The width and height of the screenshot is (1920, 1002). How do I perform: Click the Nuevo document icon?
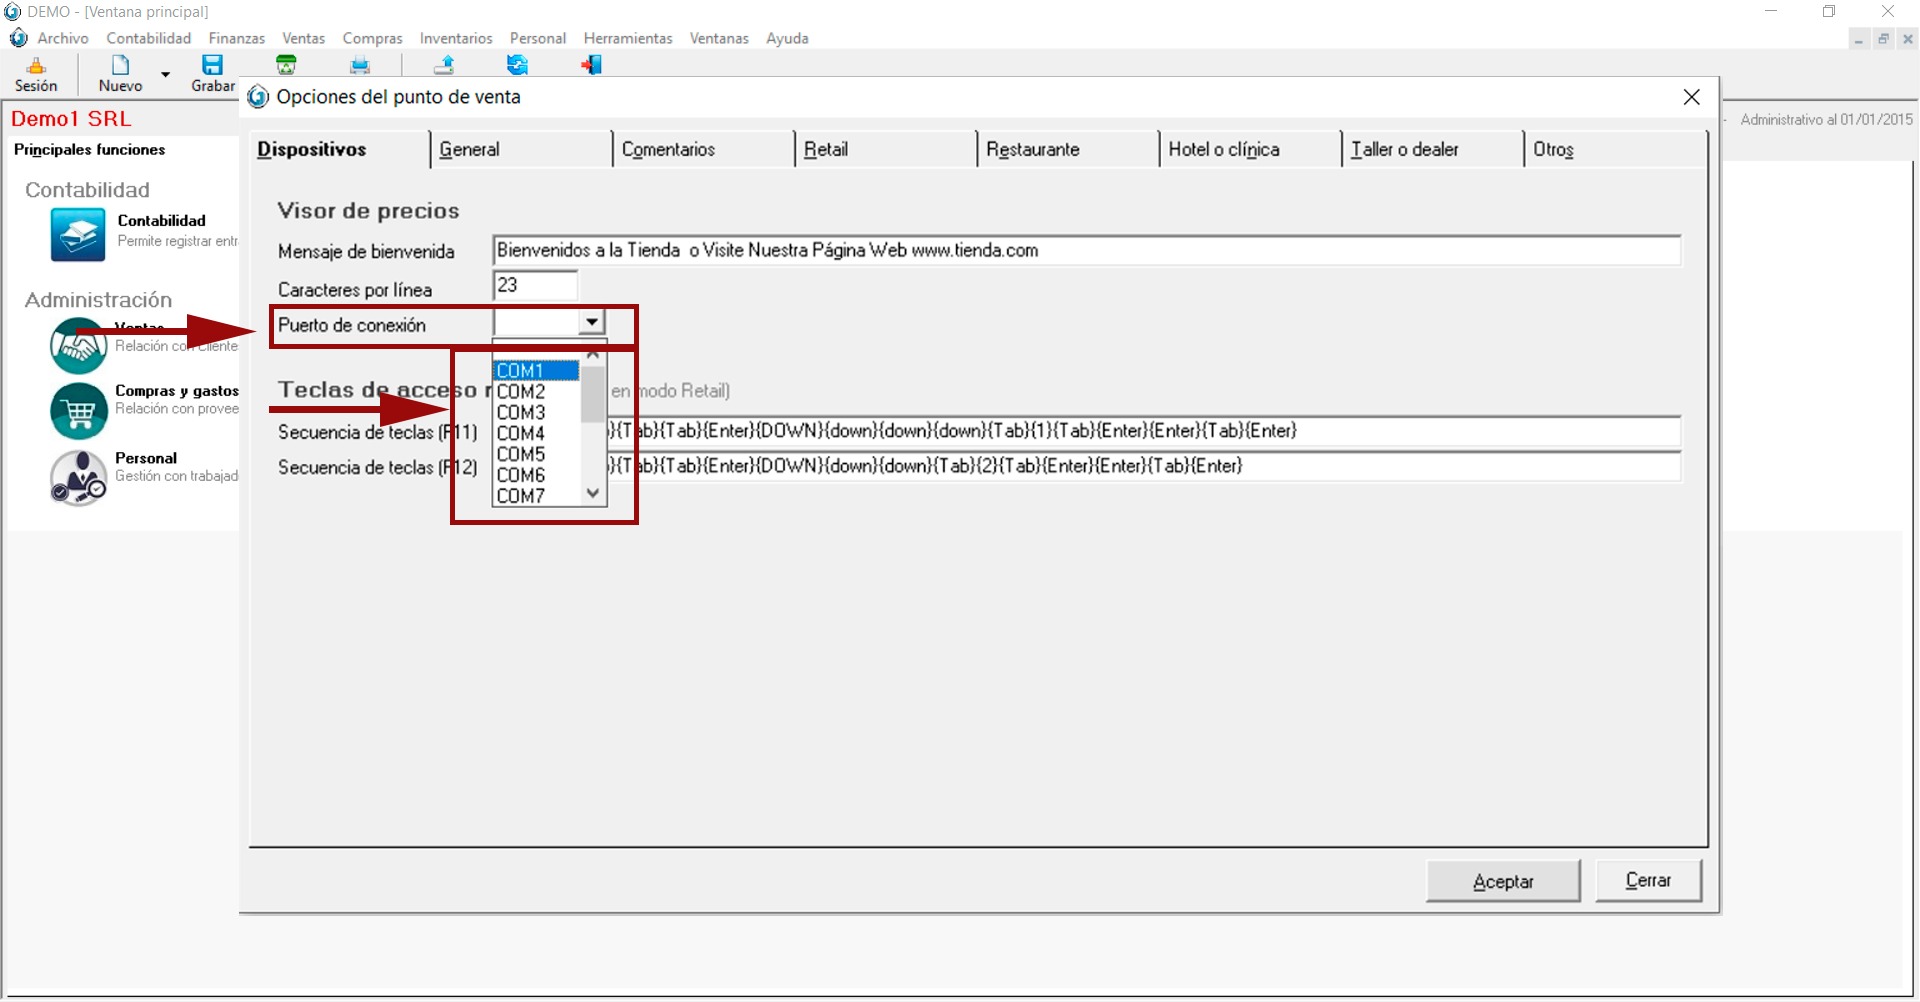tap(120, 66)
